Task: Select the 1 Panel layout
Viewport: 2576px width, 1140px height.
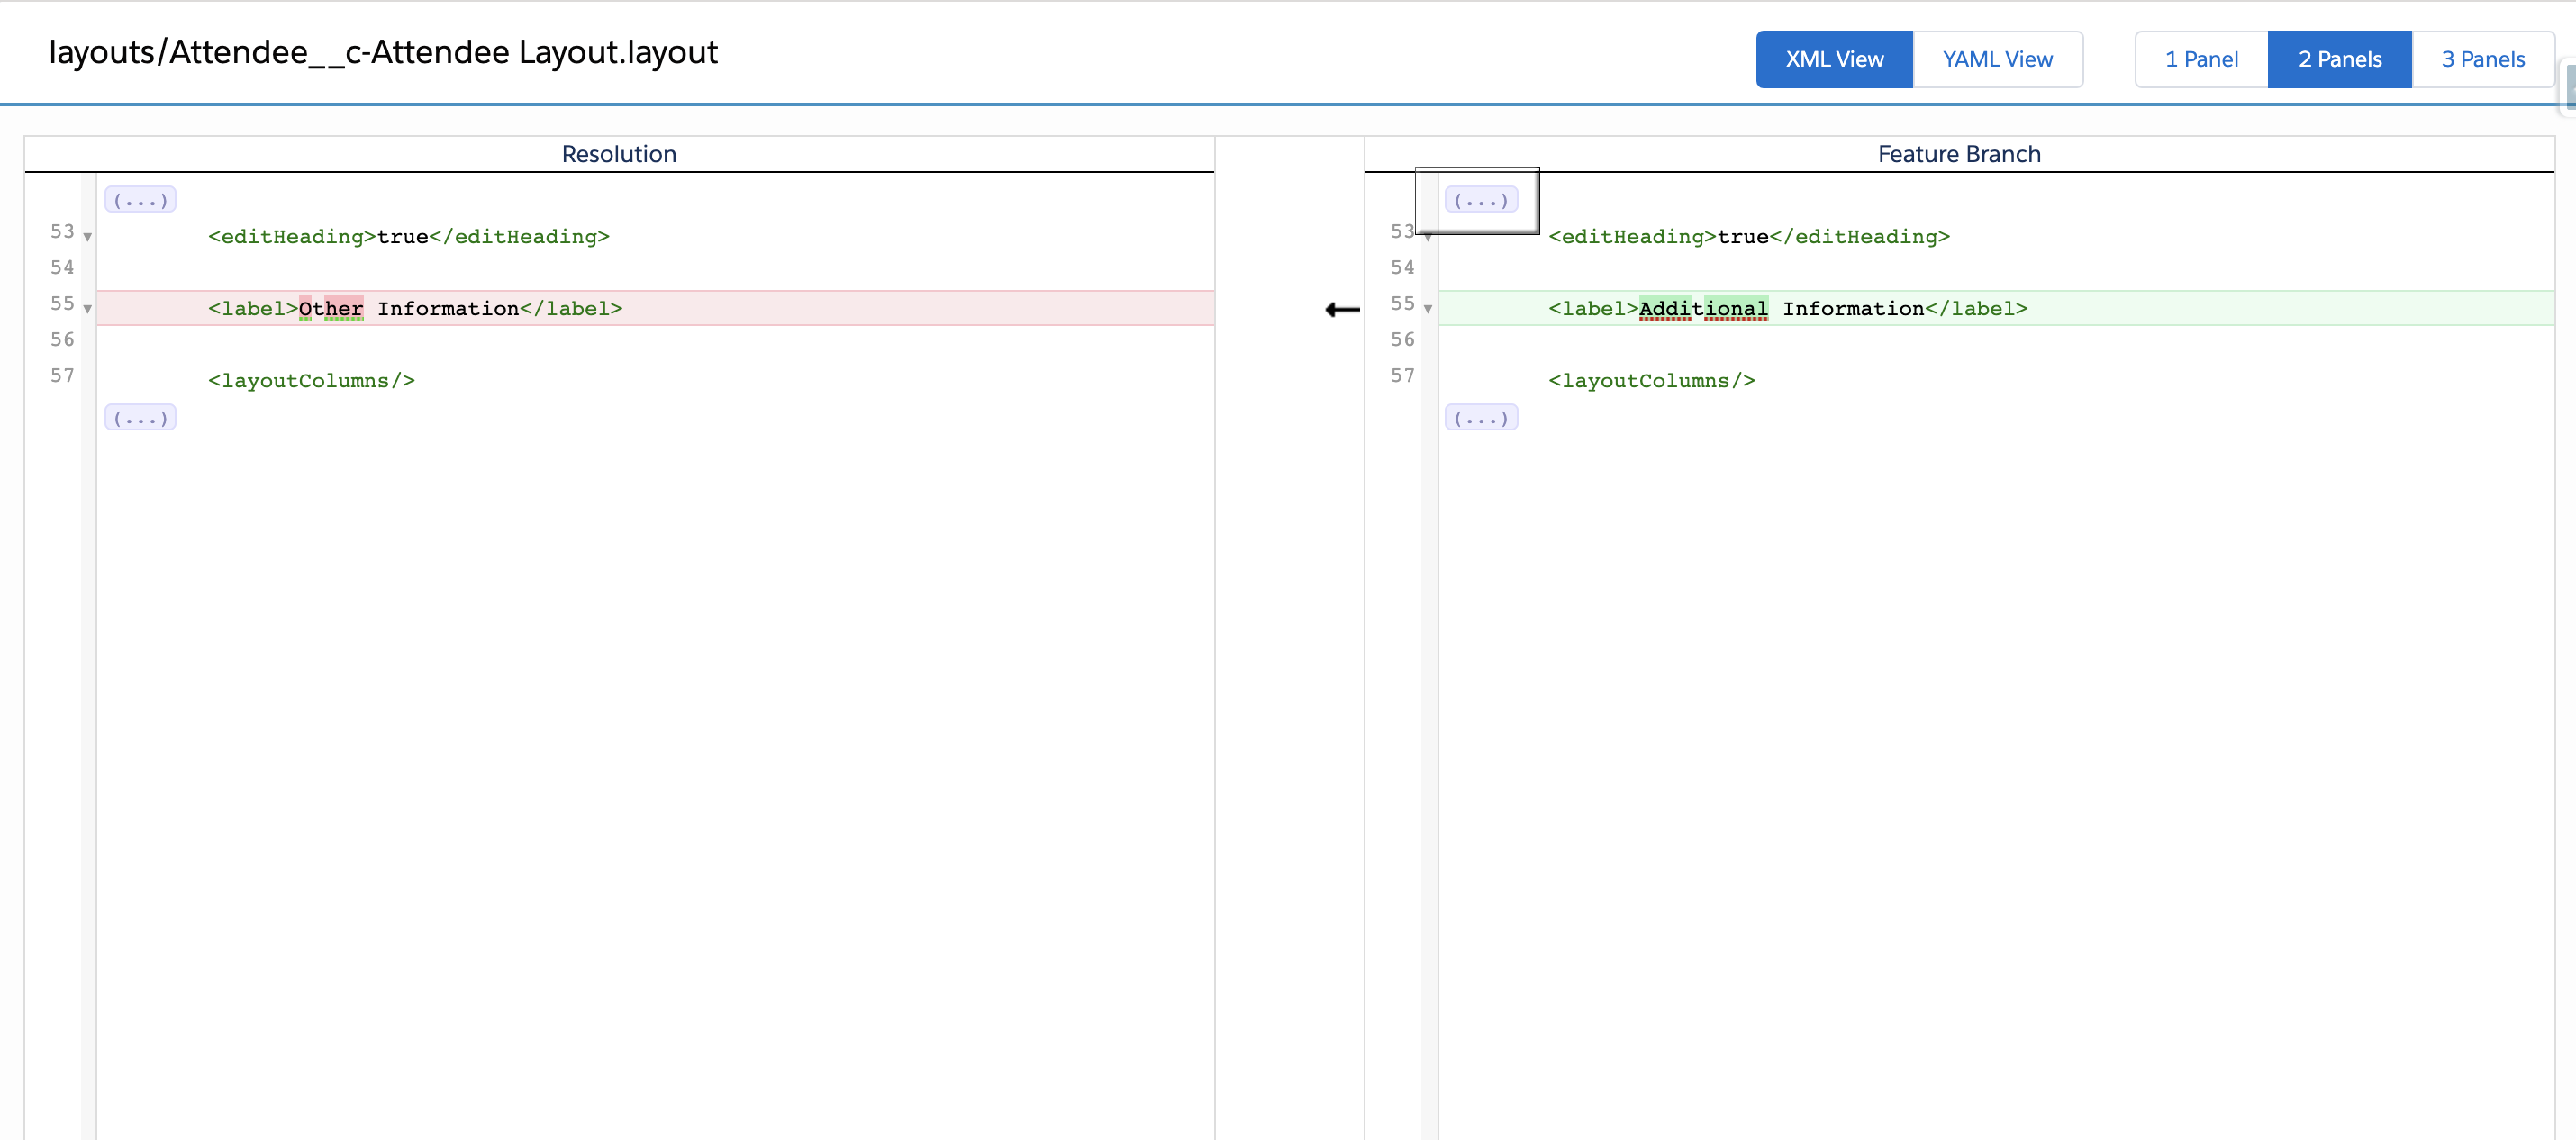Action: point(2201,60)
